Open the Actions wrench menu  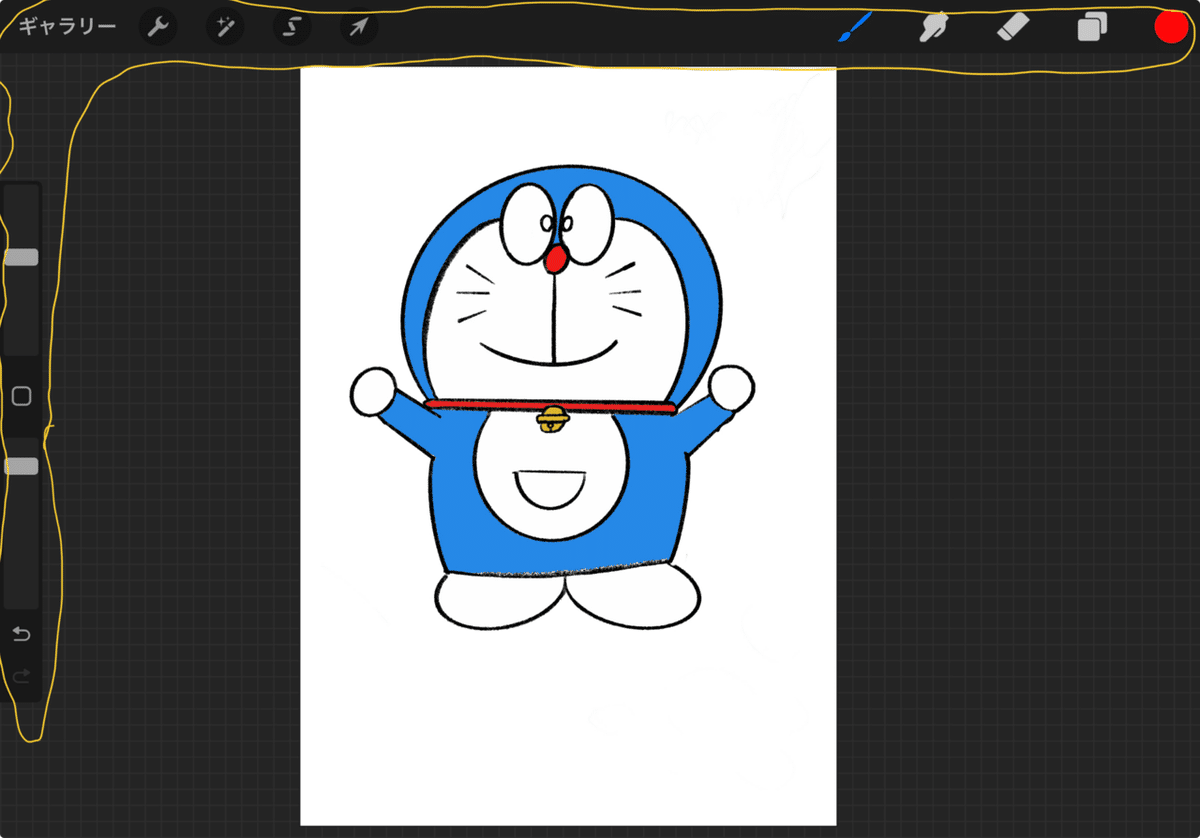[x=157, y=27]
